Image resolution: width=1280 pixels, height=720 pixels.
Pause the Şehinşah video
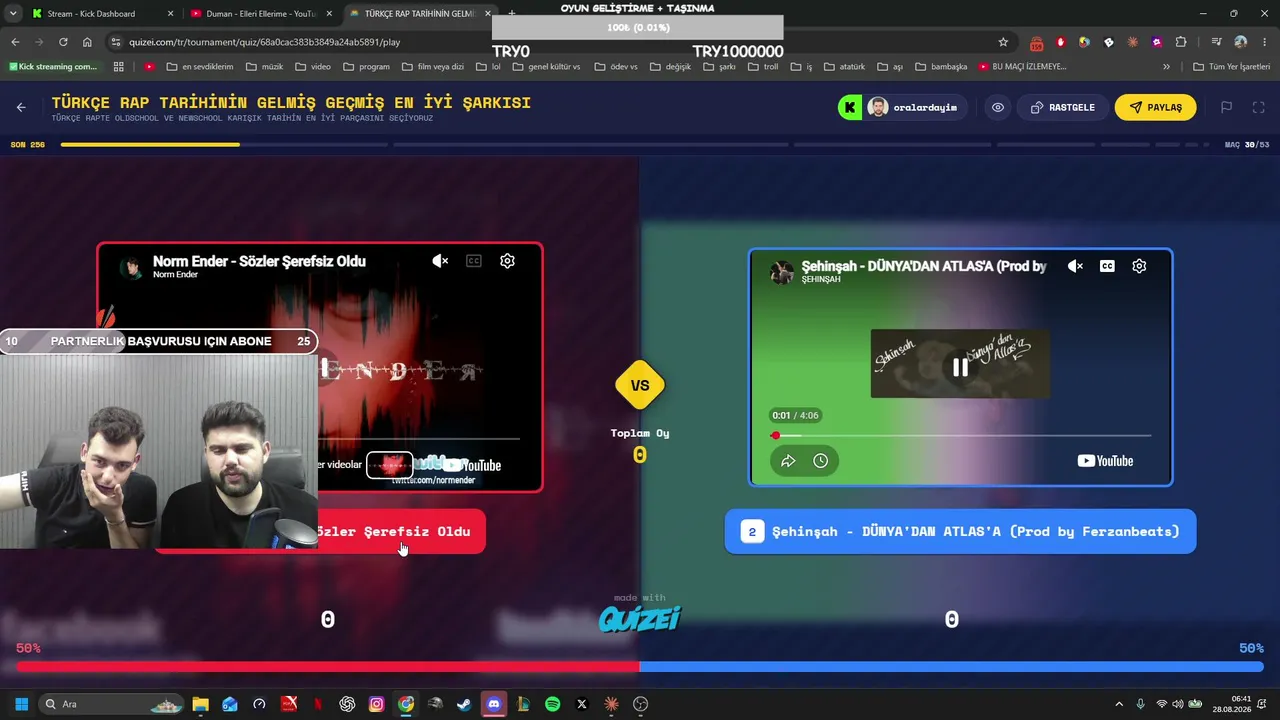click(960, 367)
